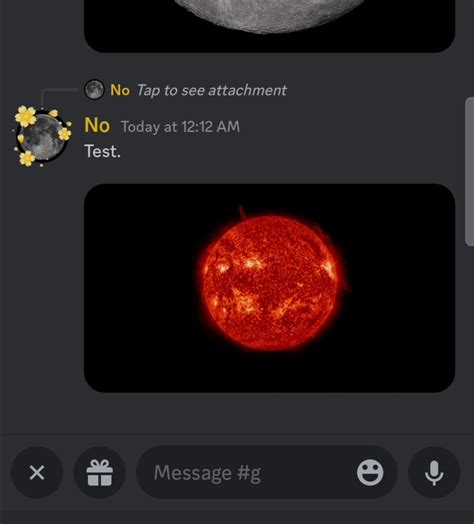Tap the small moon avatar in reply preview

coord(94,89)
